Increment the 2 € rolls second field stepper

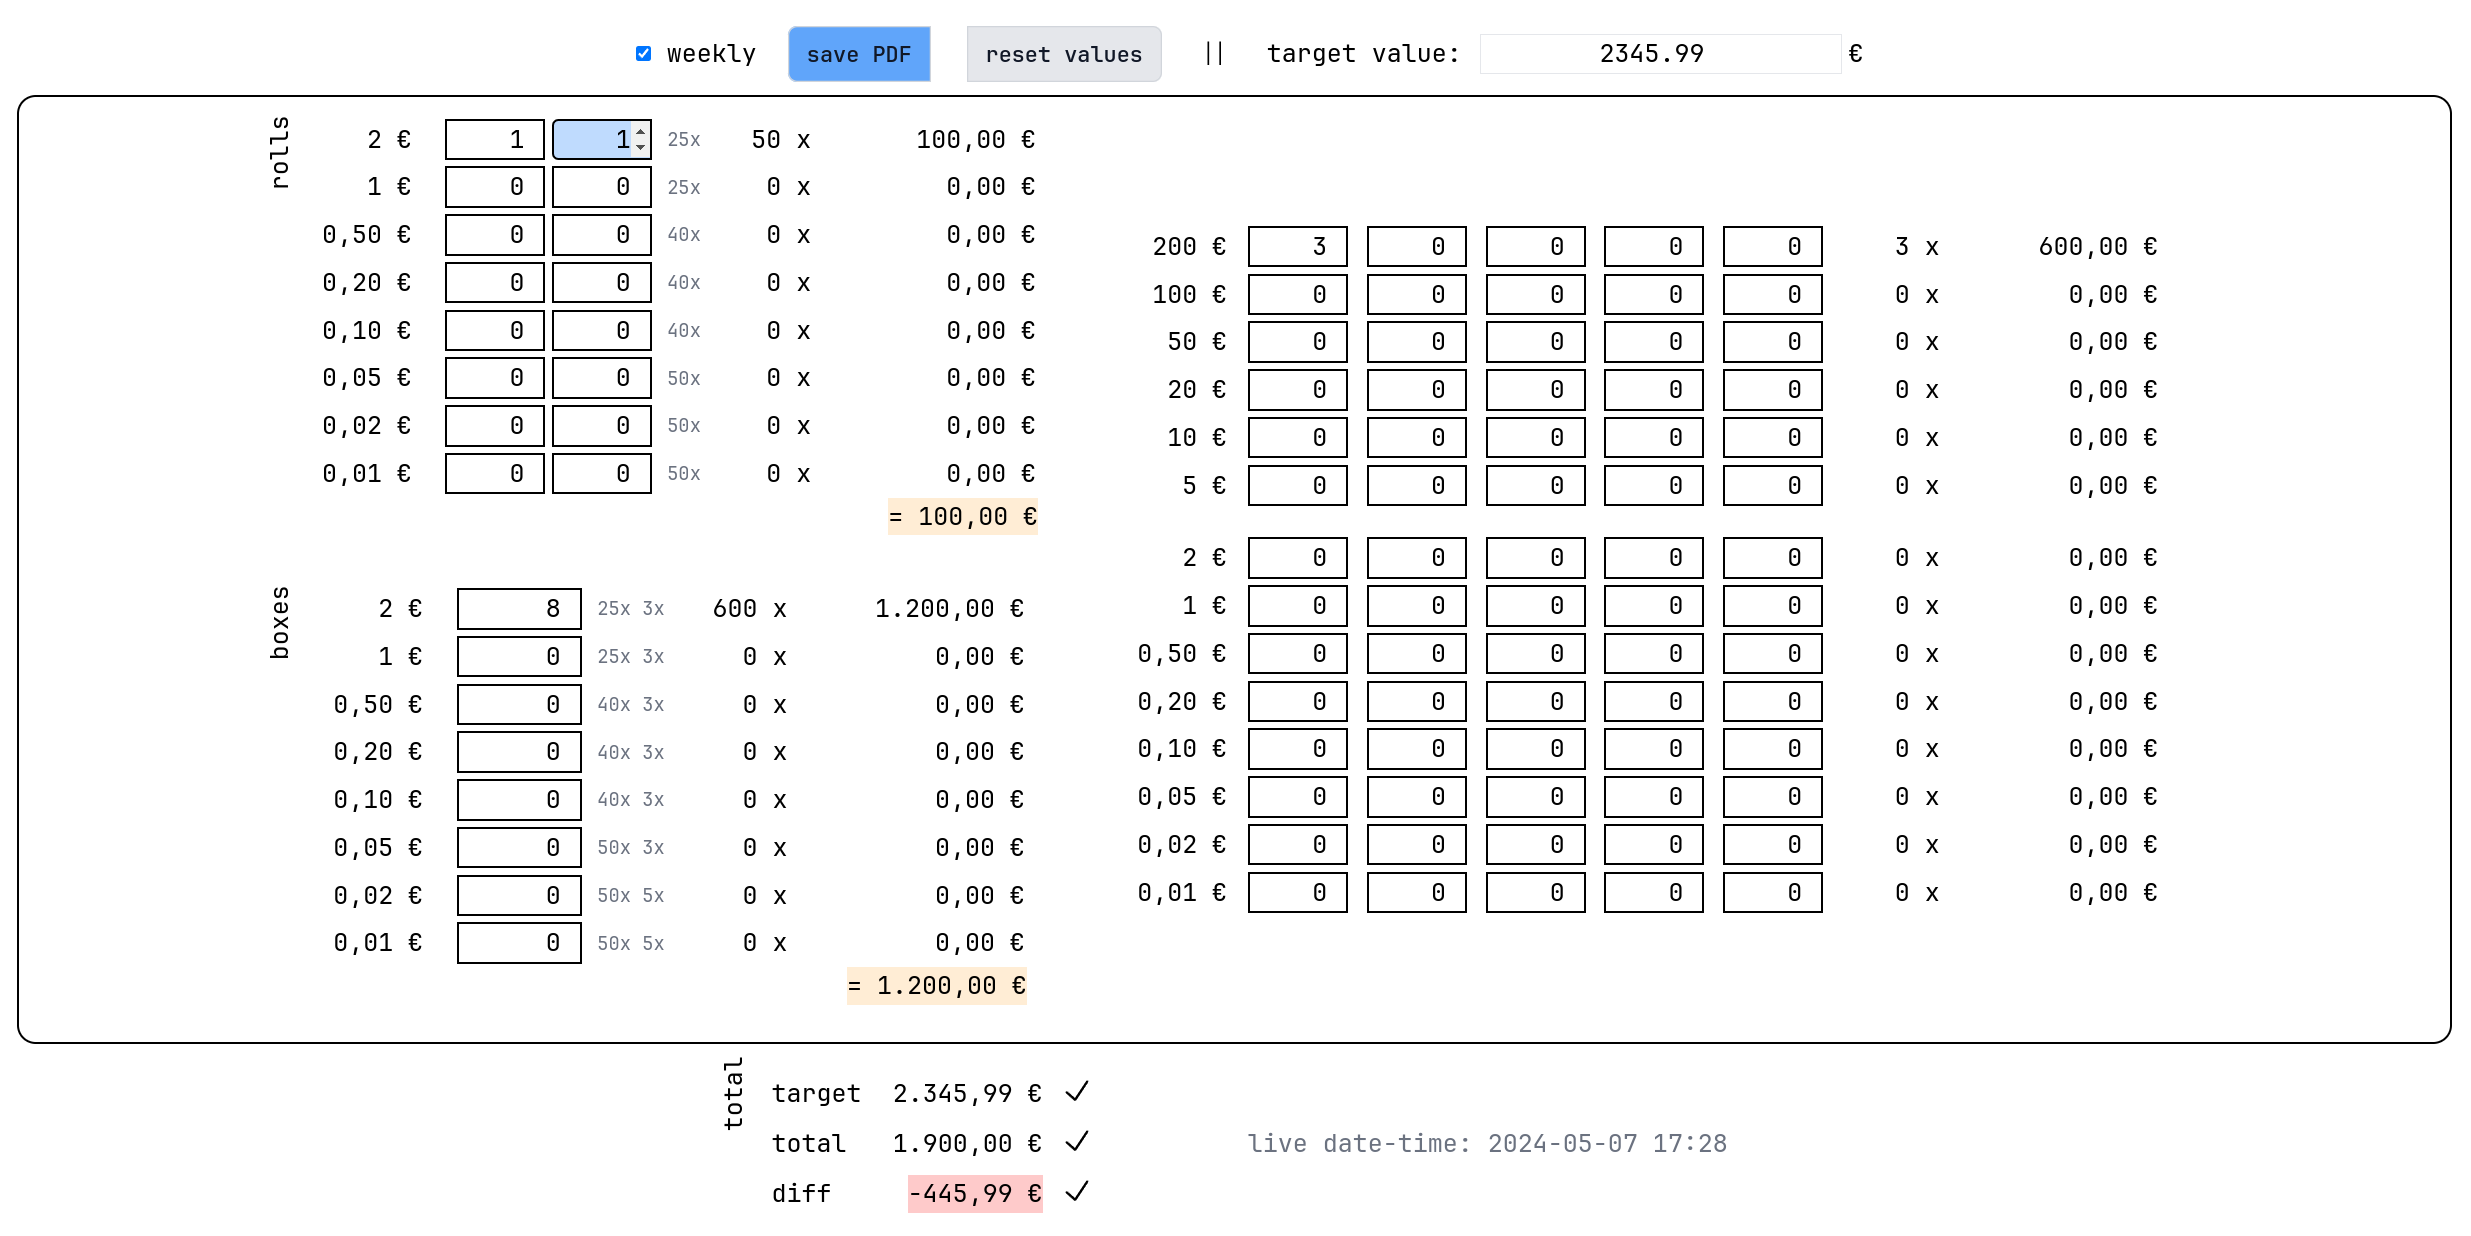(x=641, y=132)
